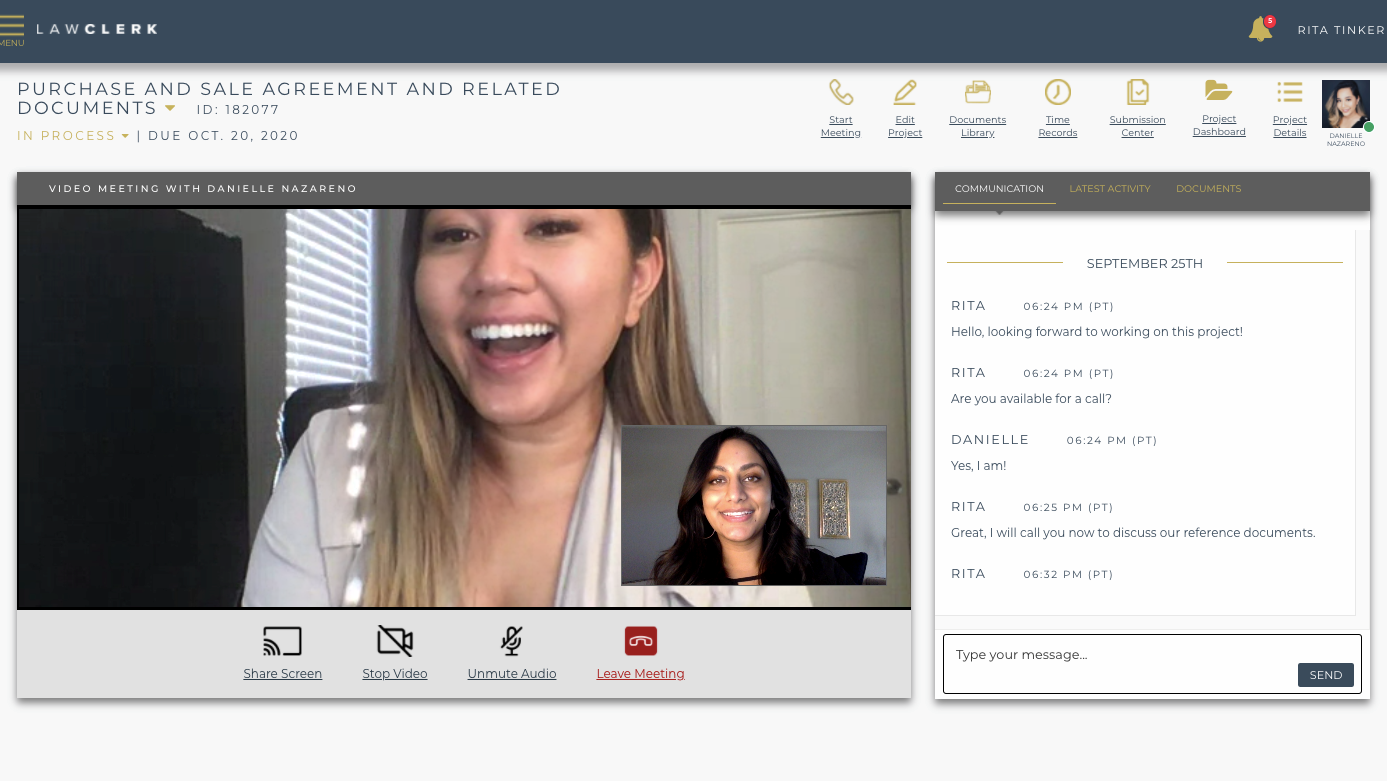Click the Edit Project pencil icon
The height and width of the screenshot is (781, 1387).
(905, 93)
